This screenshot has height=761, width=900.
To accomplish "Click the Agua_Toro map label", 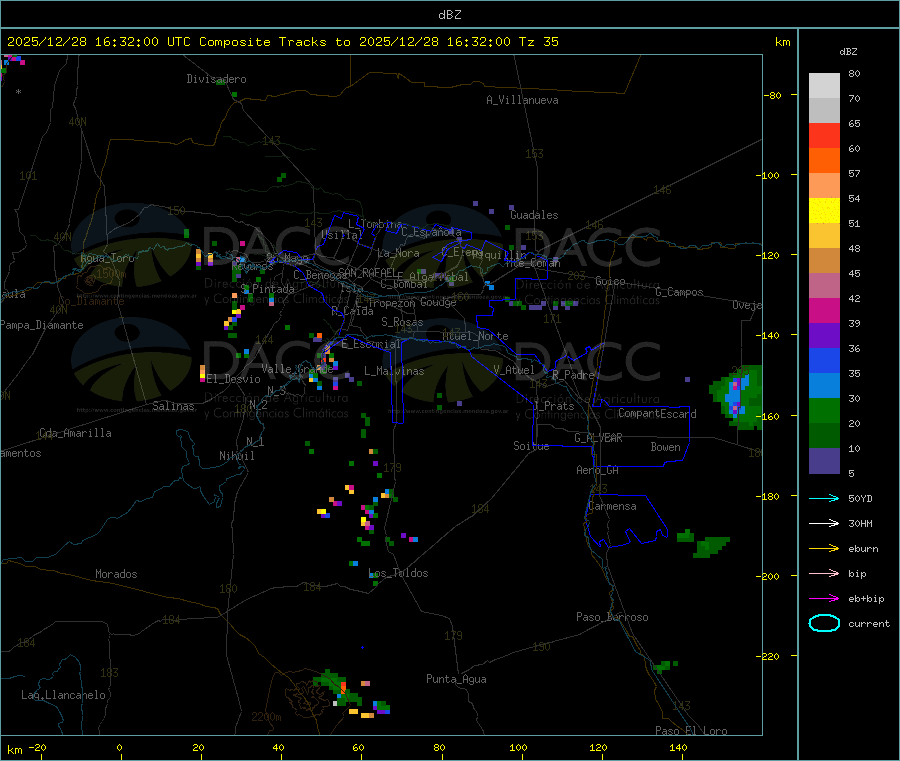I will (107, 258).
